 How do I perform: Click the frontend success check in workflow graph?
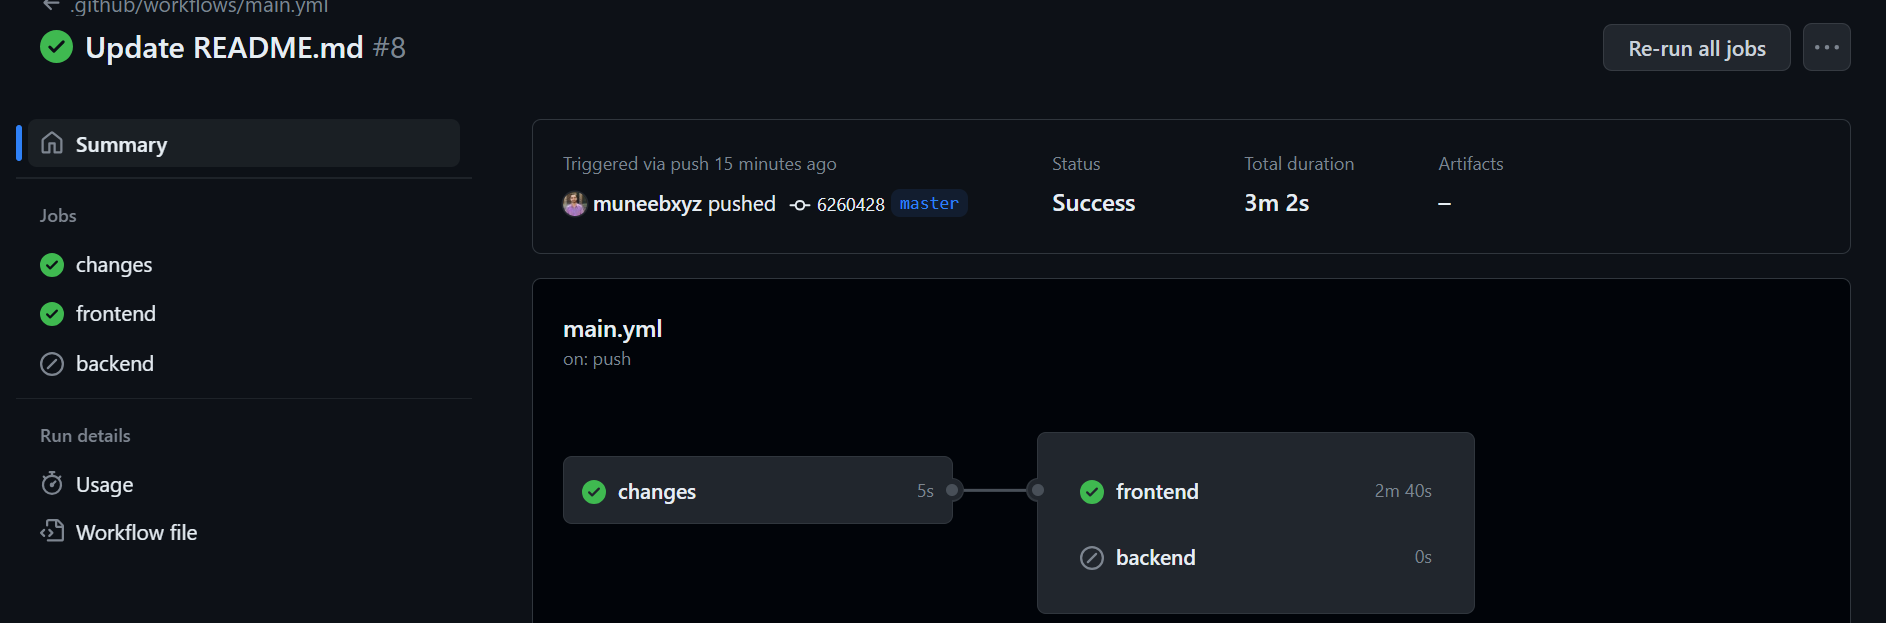pyautogui.click(x=1091, y=491)
